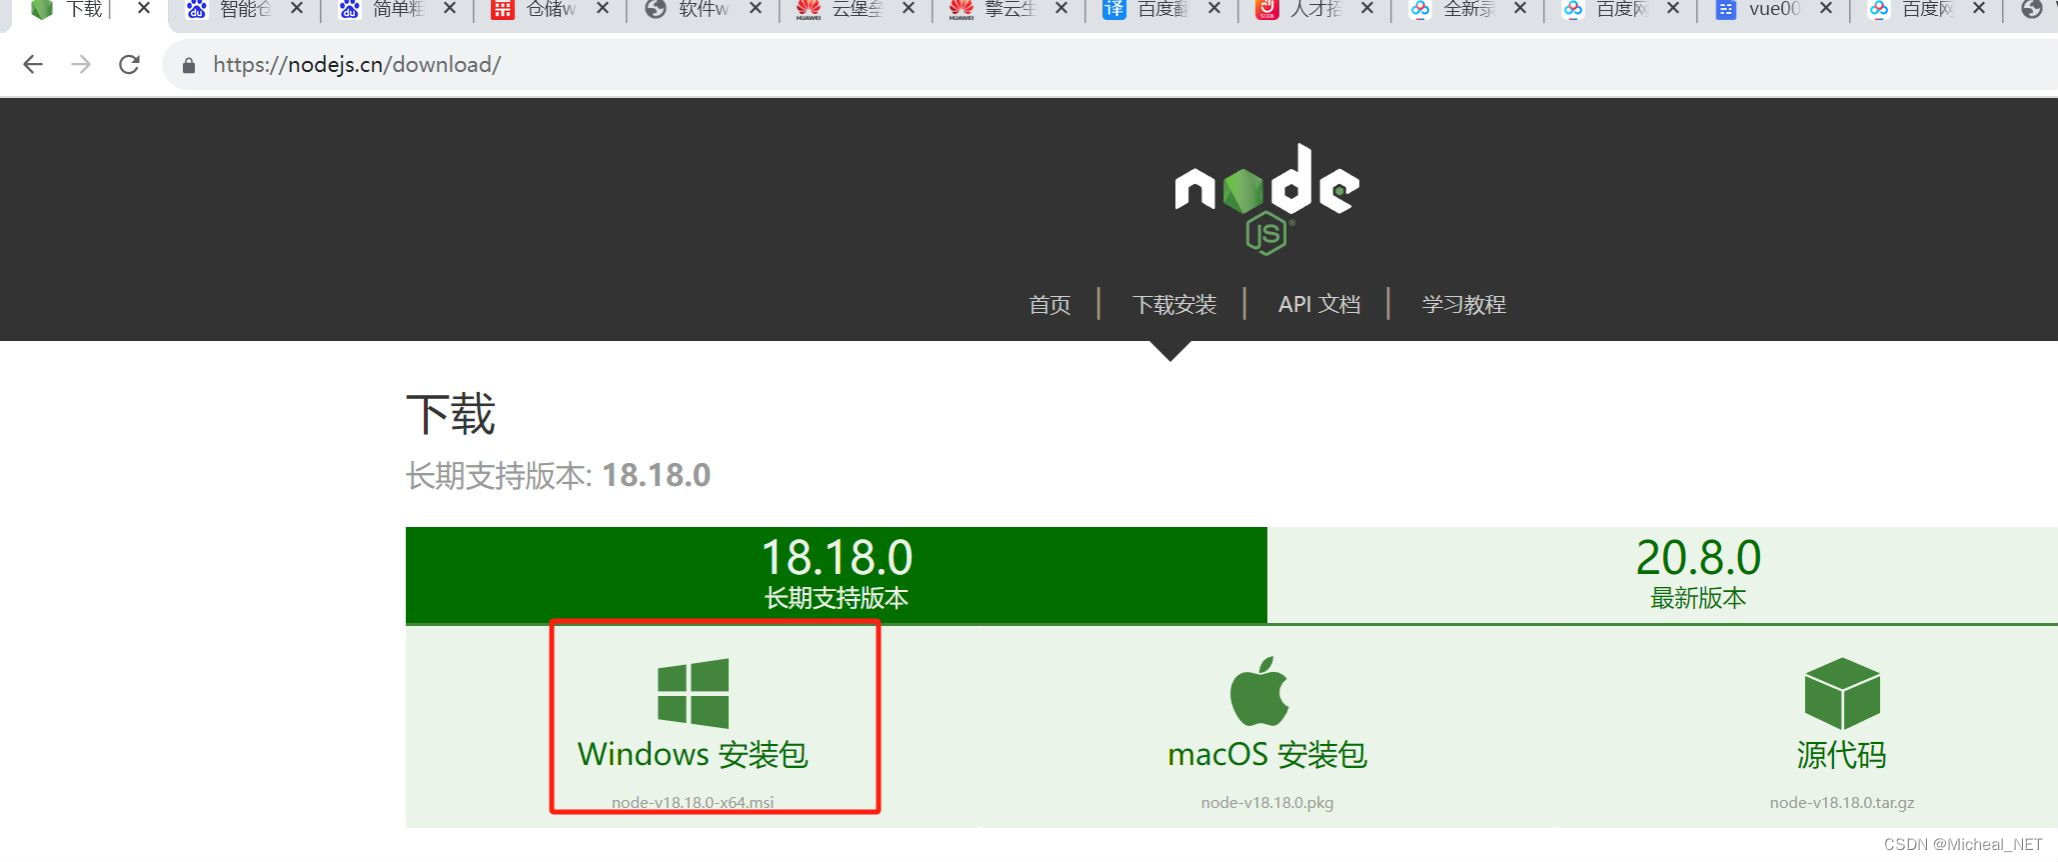Open the 下载安装 navigation item

coord(1174,304)
